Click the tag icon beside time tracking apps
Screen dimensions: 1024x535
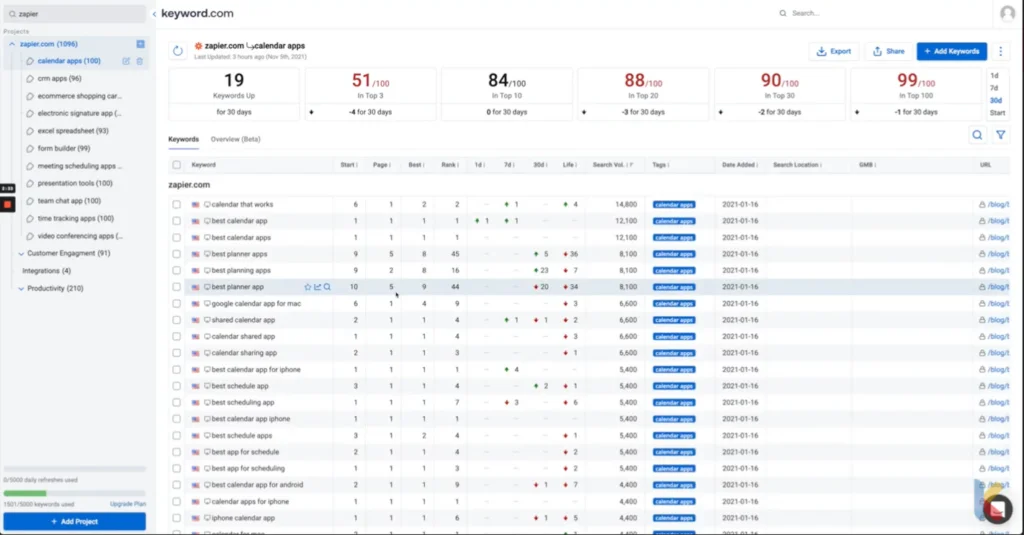pos(30,219)
